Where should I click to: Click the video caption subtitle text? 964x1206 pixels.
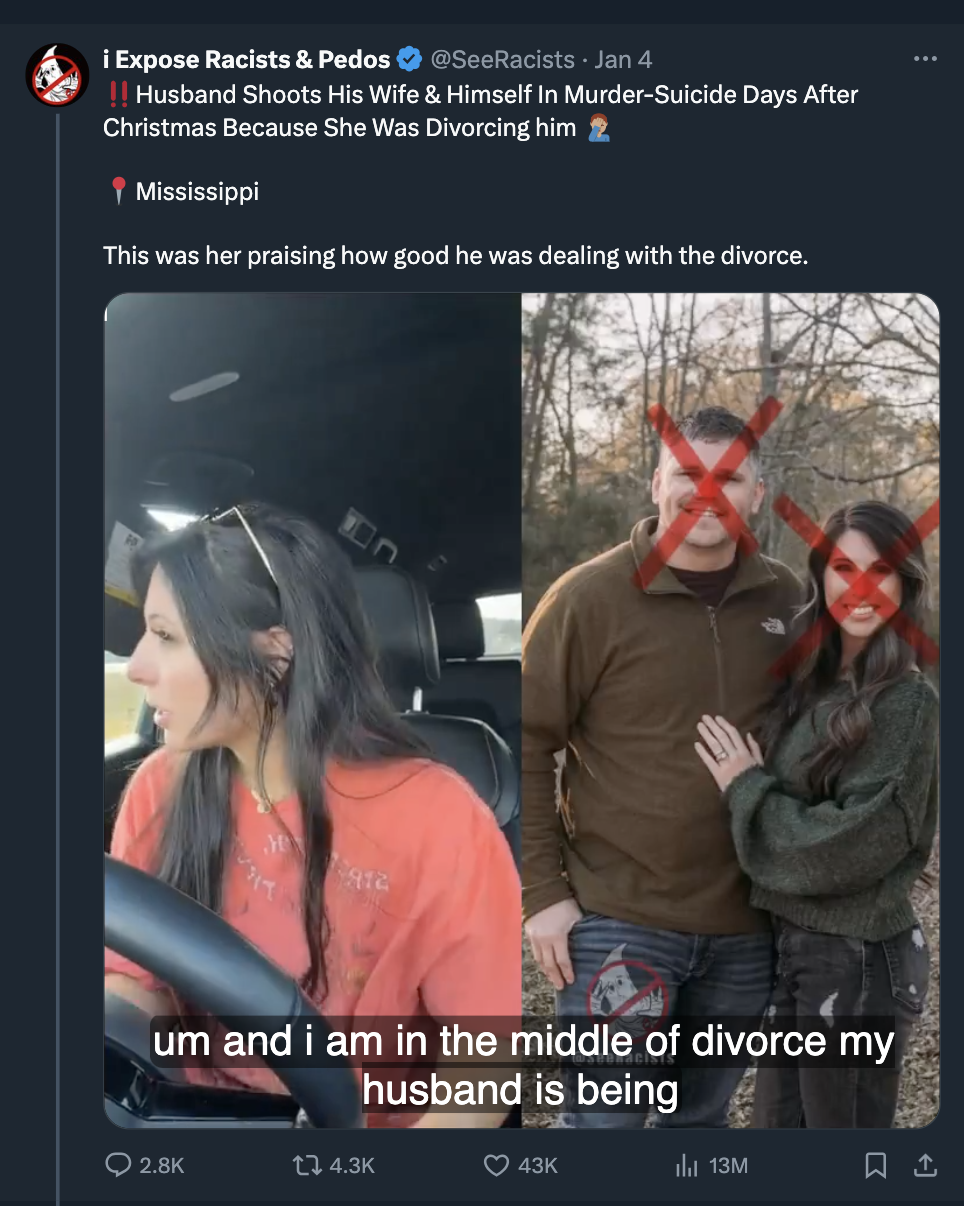(x=522, y=1065)
